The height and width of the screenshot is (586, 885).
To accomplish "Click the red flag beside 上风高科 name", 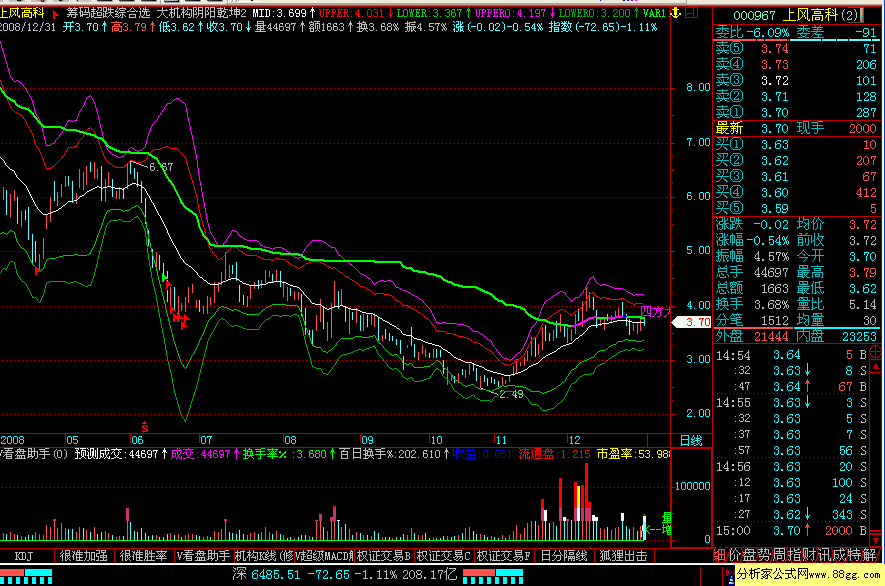I will (x=55, y=14).
